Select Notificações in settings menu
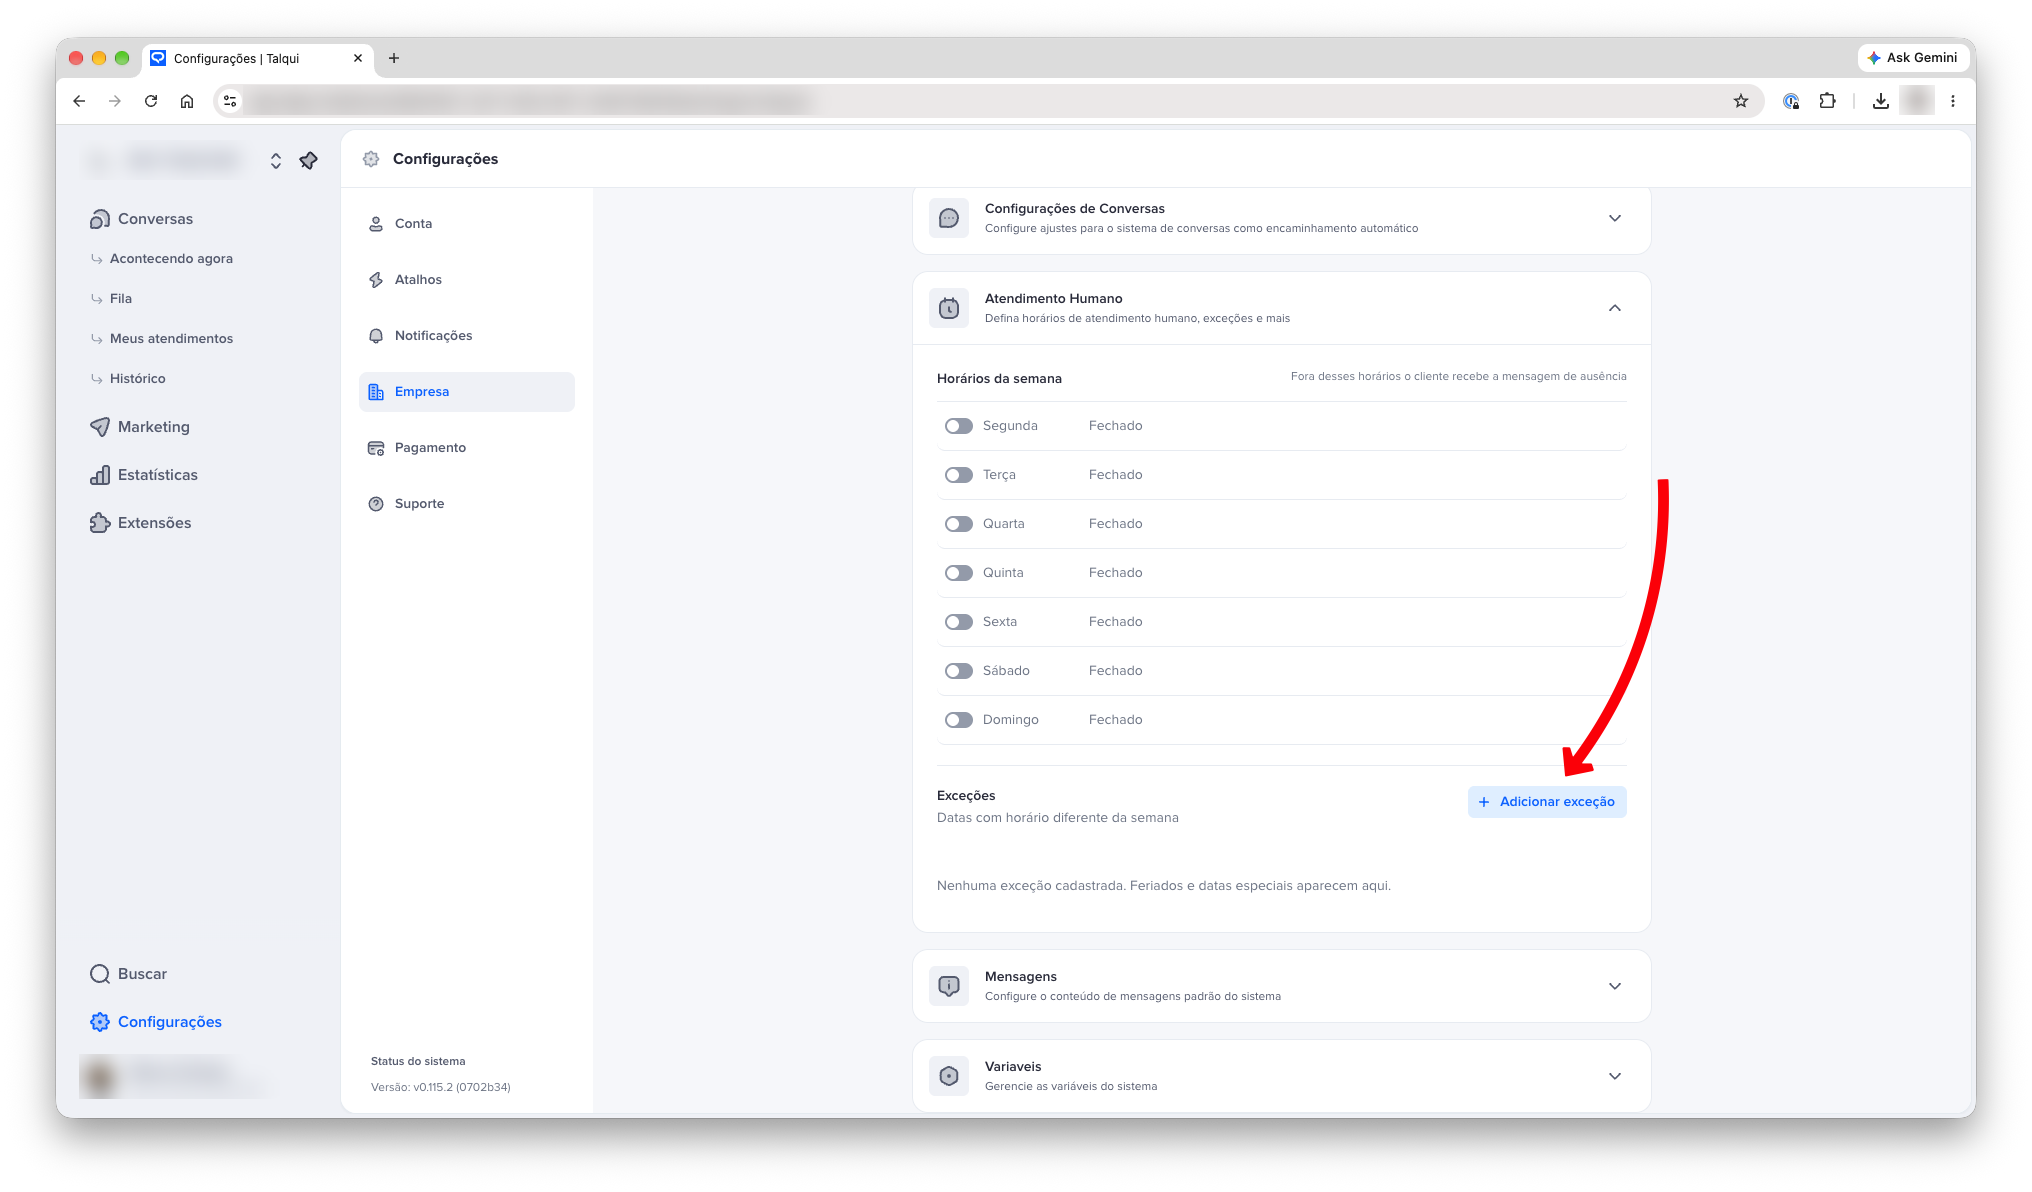This screenshot has width=2032, height=1192. (x=467, y=336)
